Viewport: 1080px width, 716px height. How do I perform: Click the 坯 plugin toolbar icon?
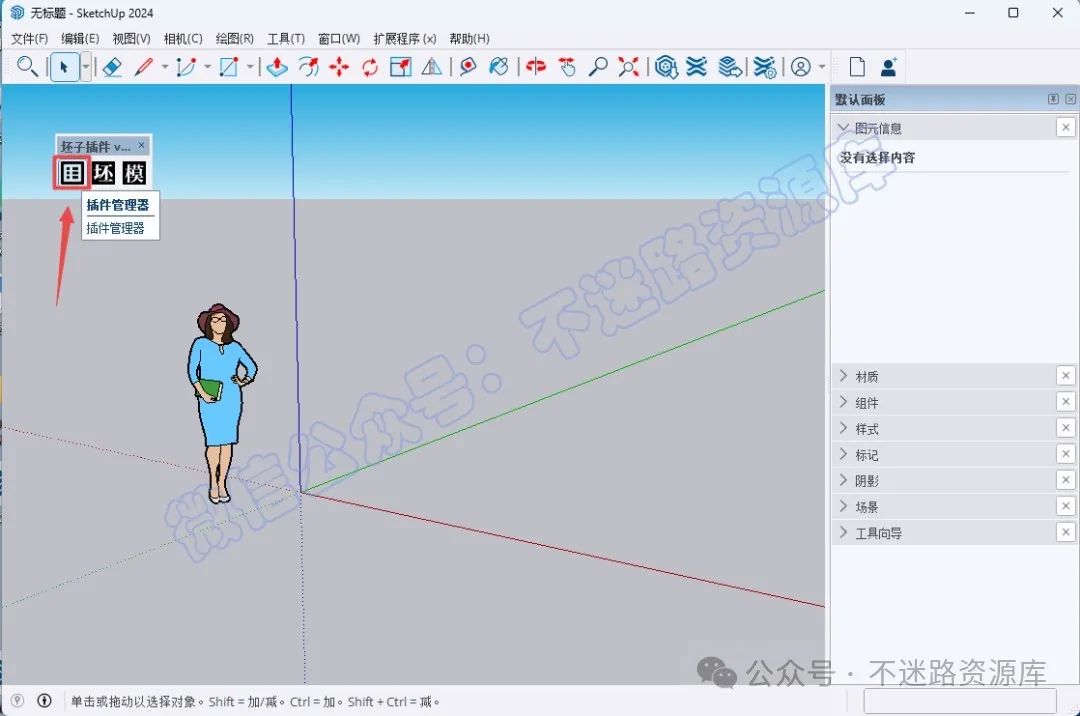point(104,173)
